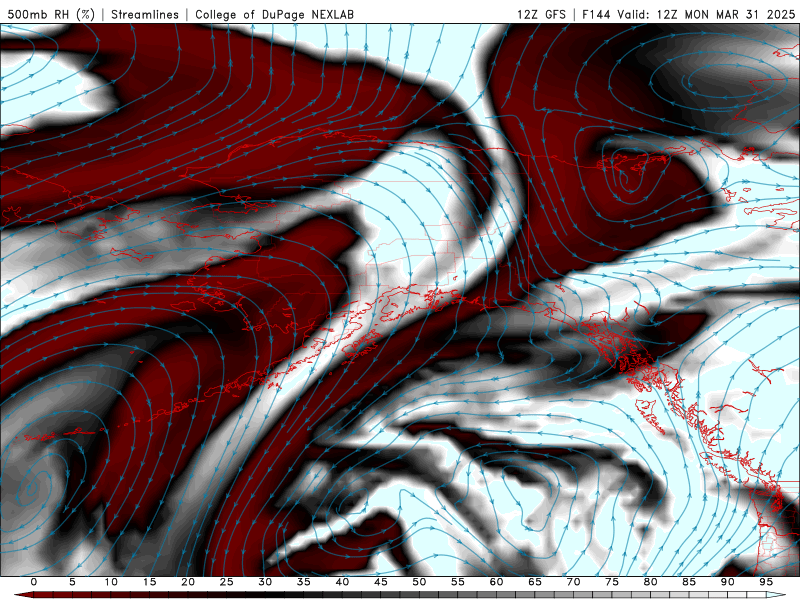The height and width of the screenshot is (600, 800).
Task: Click the '10' tick label on the scale
Action: click(x=111, y=582)
